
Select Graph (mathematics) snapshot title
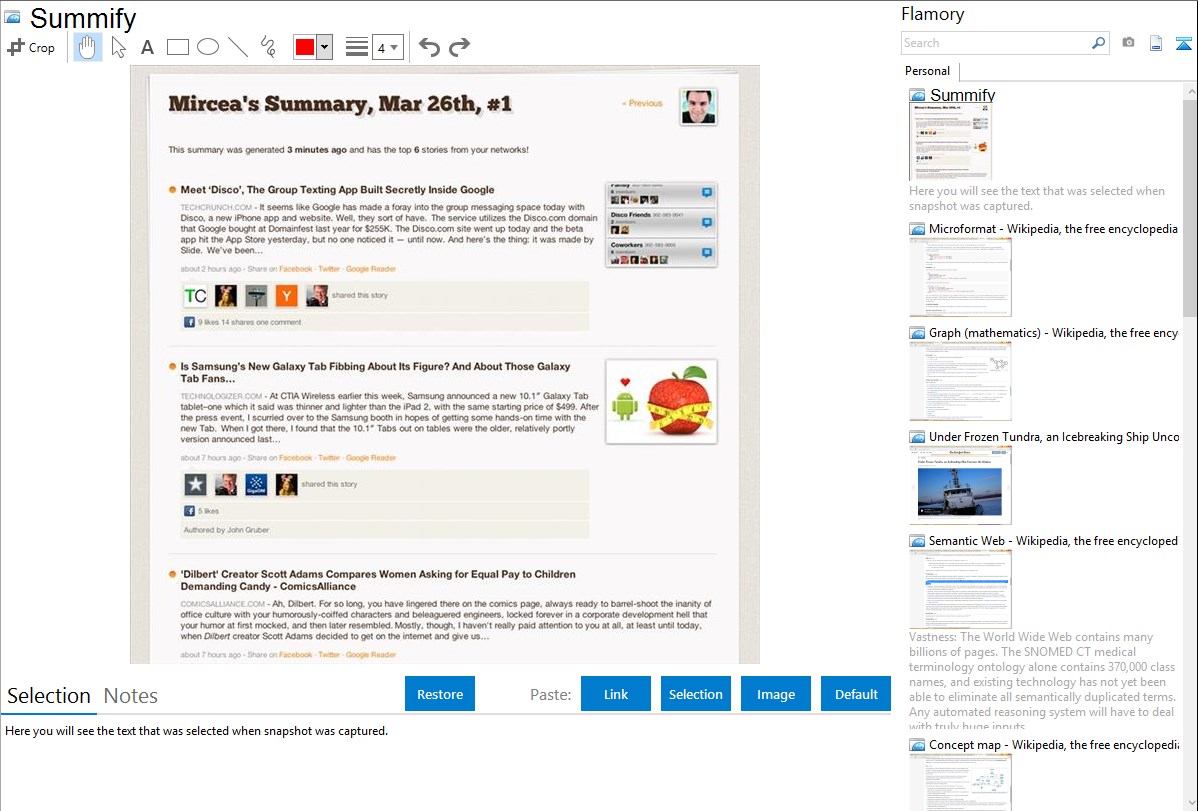coord(1053,333)
